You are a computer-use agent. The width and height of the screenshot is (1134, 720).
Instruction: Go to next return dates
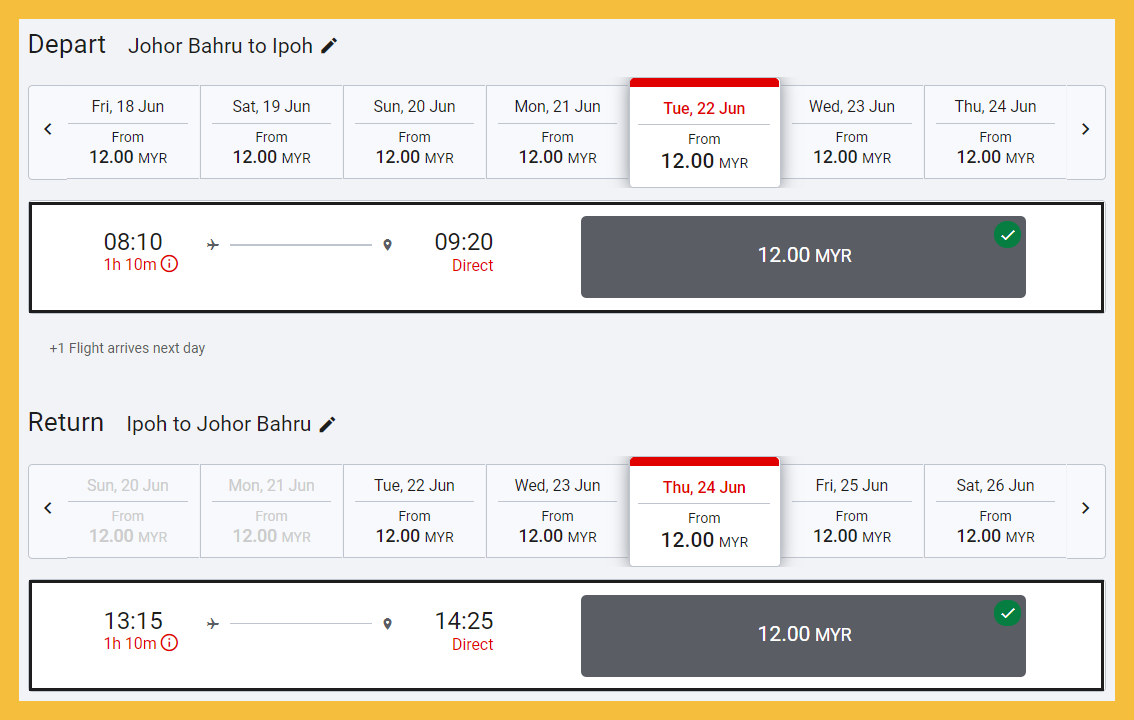click(x=1086, y=509)
